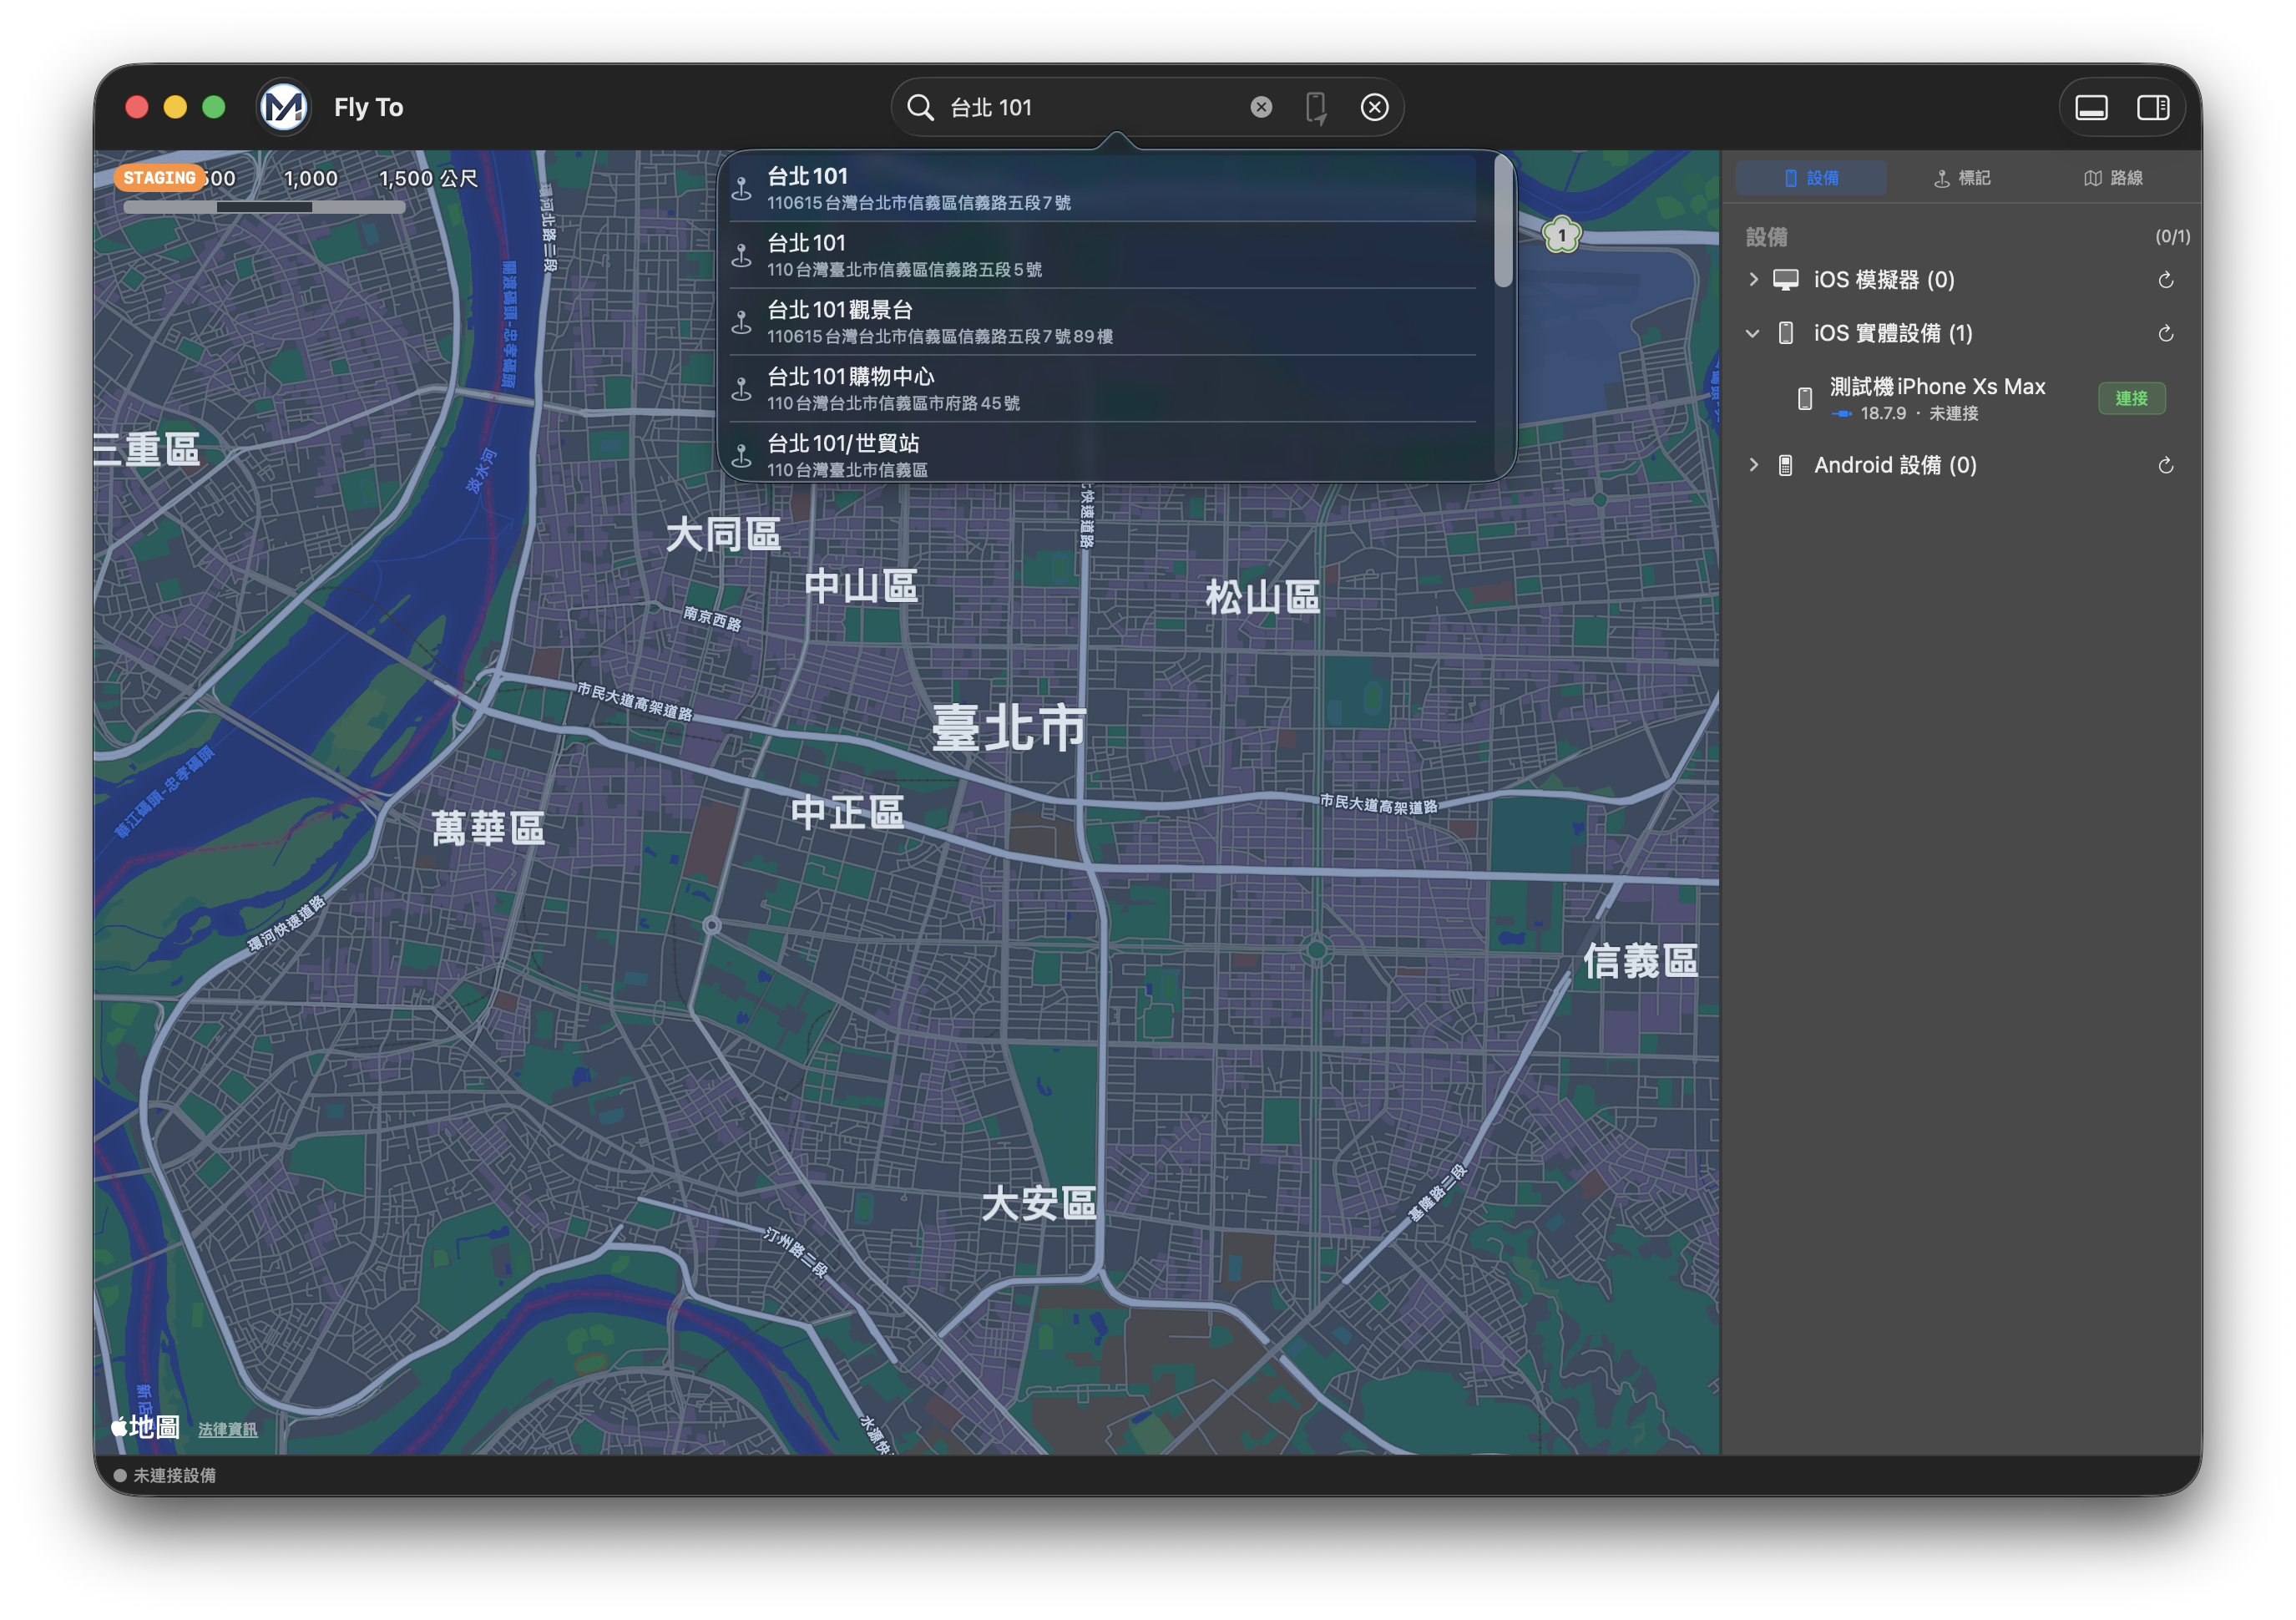The image size is (2296, 1620).
Task: Click the Fly To app logo icon
Action: [x=284, y=107]
